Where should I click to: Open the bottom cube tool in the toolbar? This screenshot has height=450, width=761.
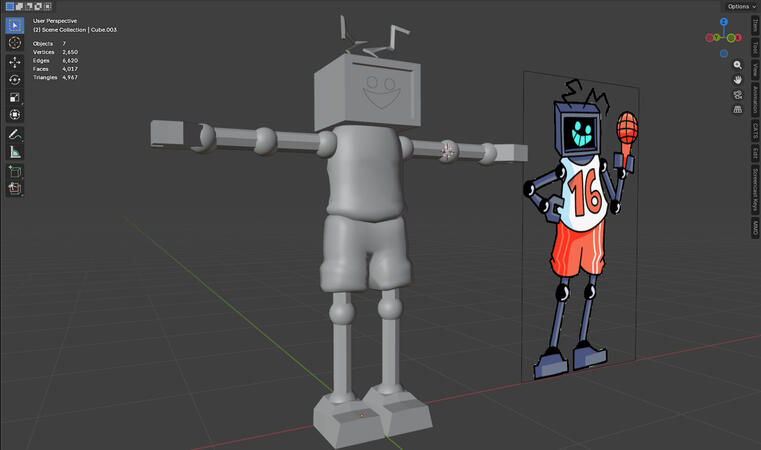15,188
